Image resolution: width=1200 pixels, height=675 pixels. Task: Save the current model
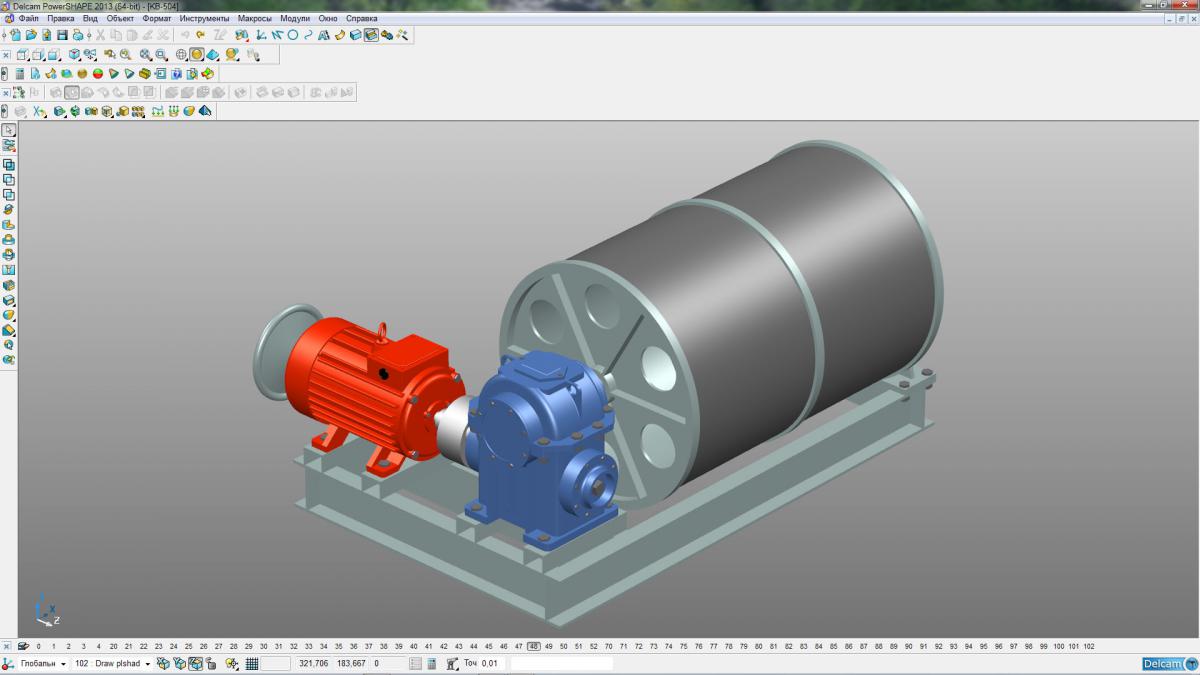tap(62, 35)
